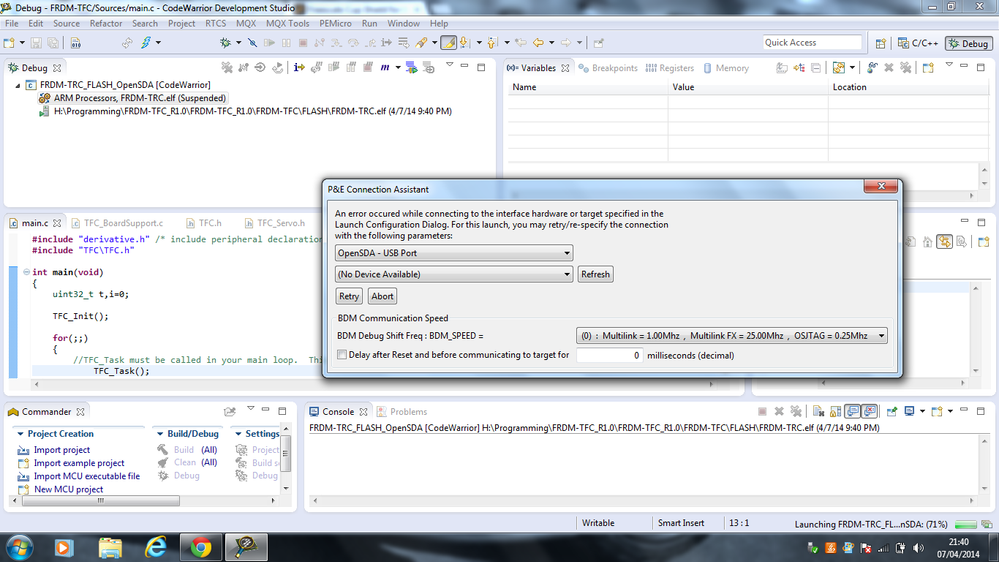The height and width of the screenshot is (562, 999).
Task: Click the Retry button in Connection Assistant
Action: click(x=349, y=296)
